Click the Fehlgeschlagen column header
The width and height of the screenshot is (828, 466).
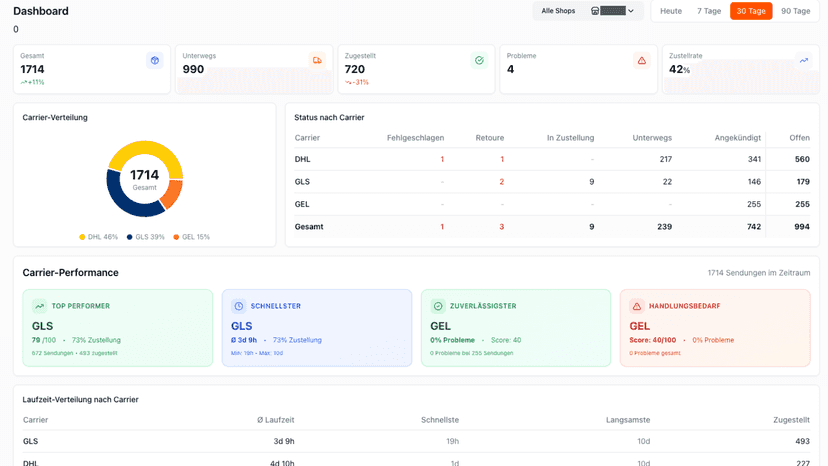[x=415, y=138]
